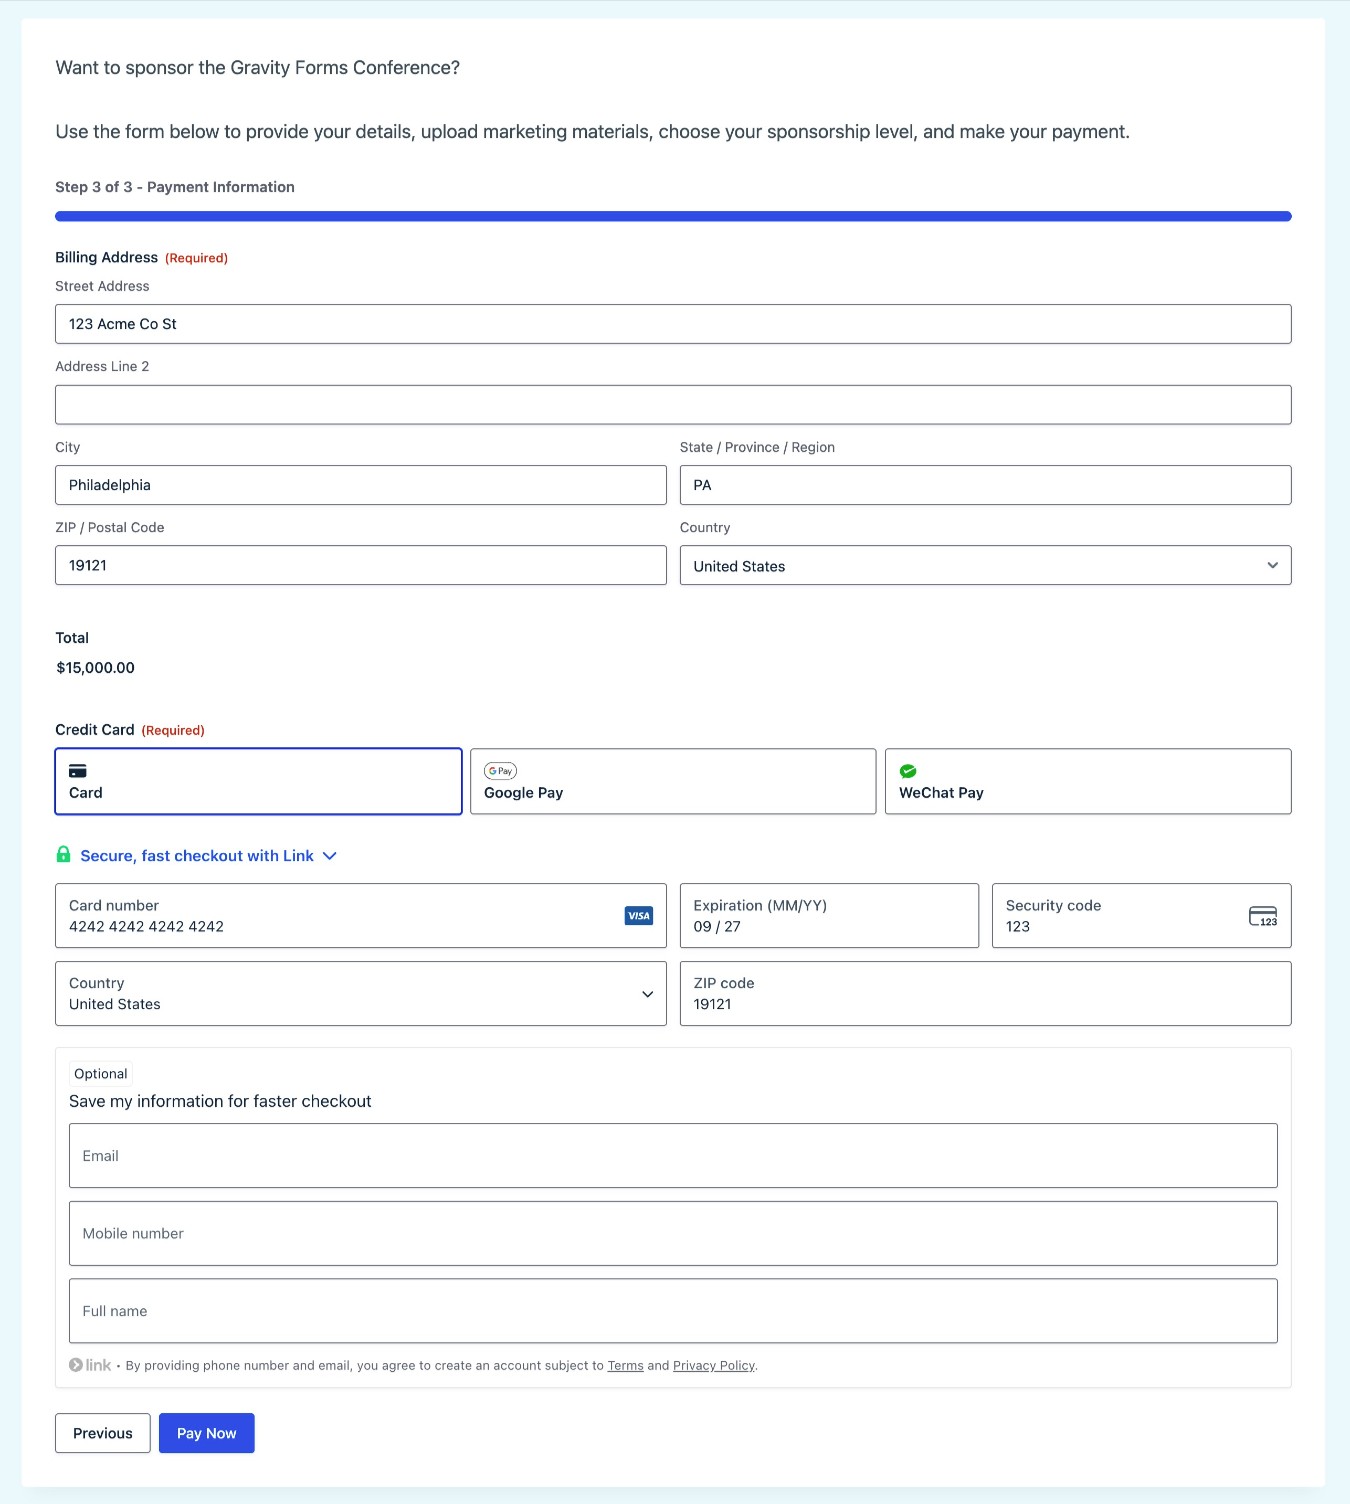Click the link logo in the footer disclaimer
This screenshot has width=1350, height=1504.
point(88,1364)
